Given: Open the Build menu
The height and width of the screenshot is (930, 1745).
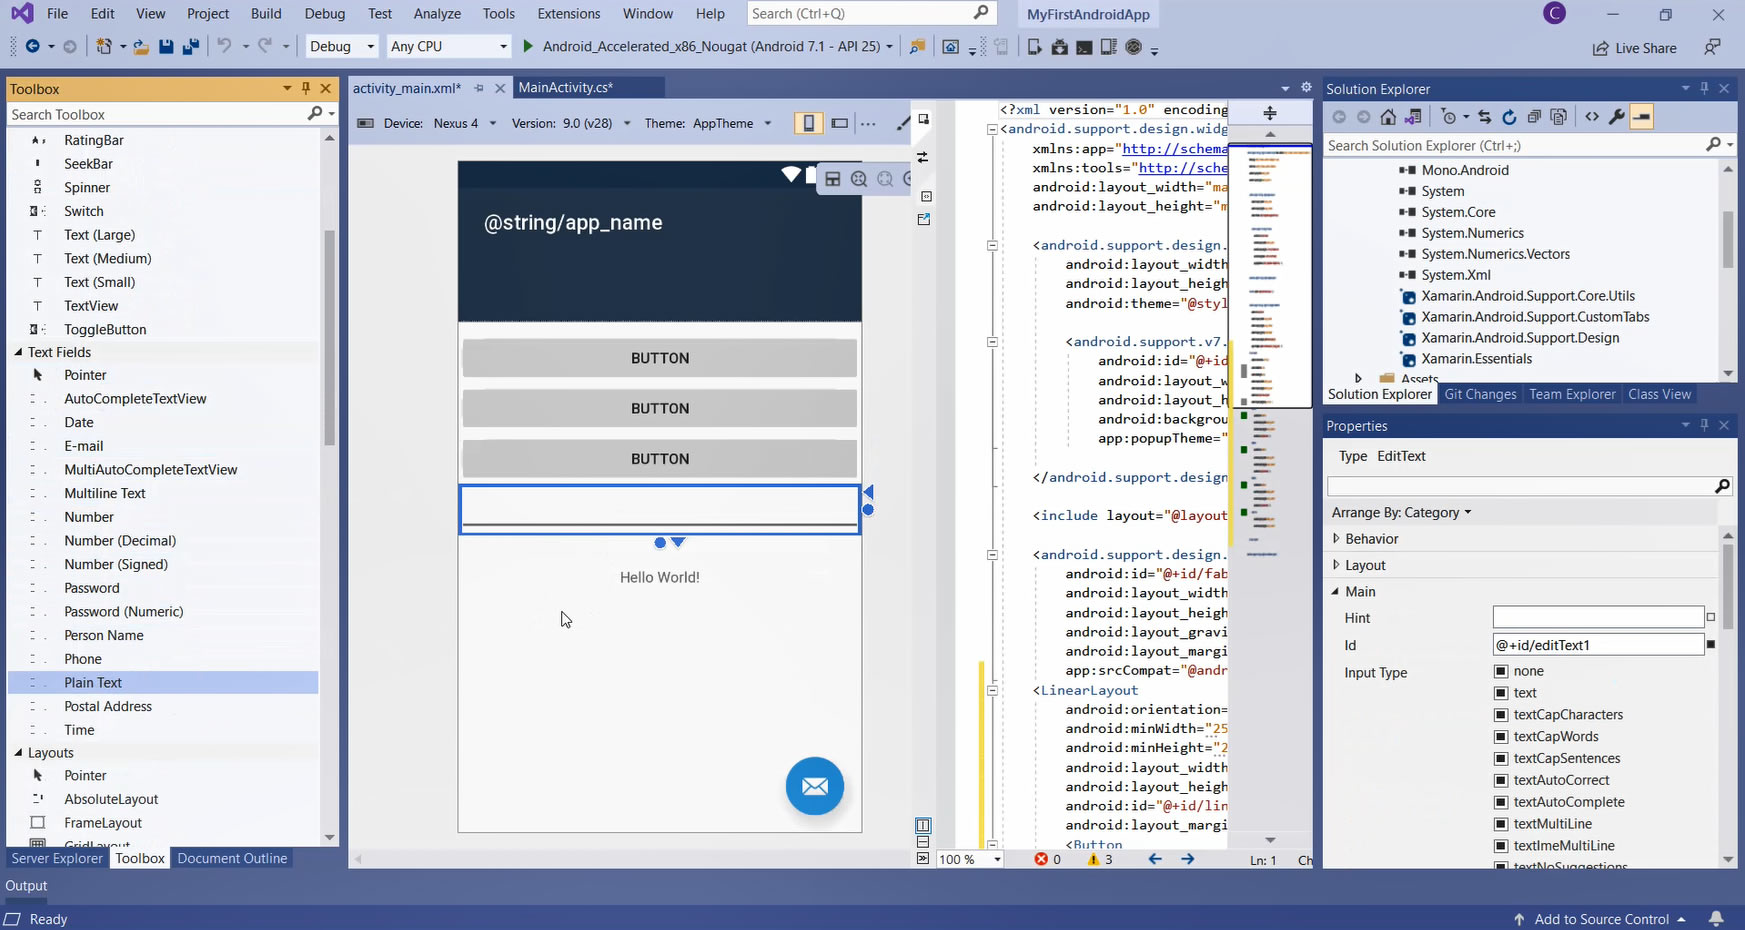Looking at the screenshot, I should pyautogui.click(x=266, y=13).
